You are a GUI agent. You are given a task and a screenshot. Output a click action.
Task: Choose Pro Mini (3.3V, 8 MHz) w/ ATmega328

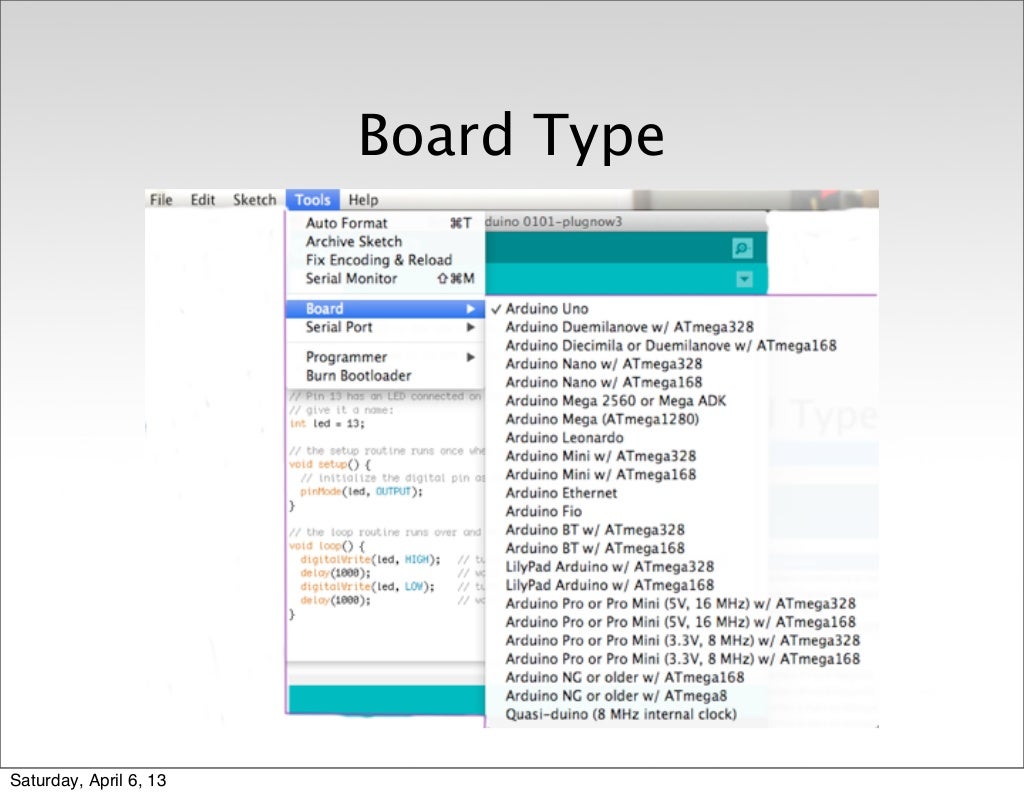(x=681, y=641)
